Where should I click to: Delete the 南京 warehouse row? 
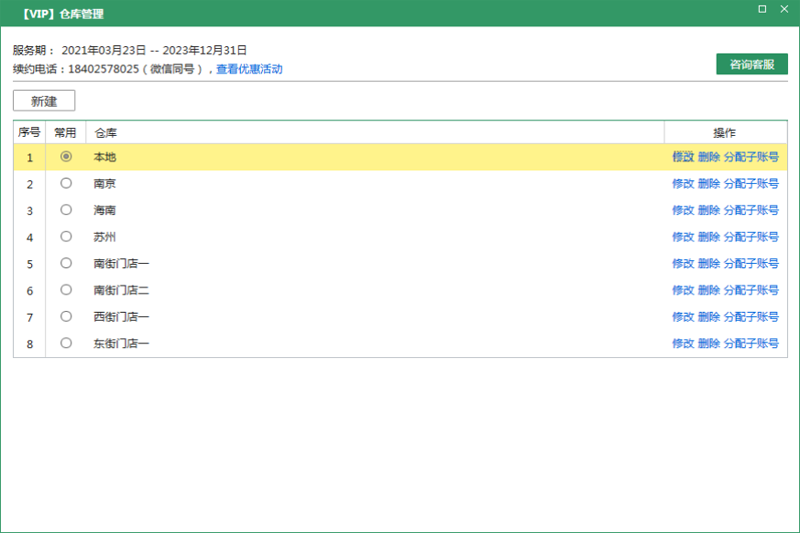click(708, 184)
